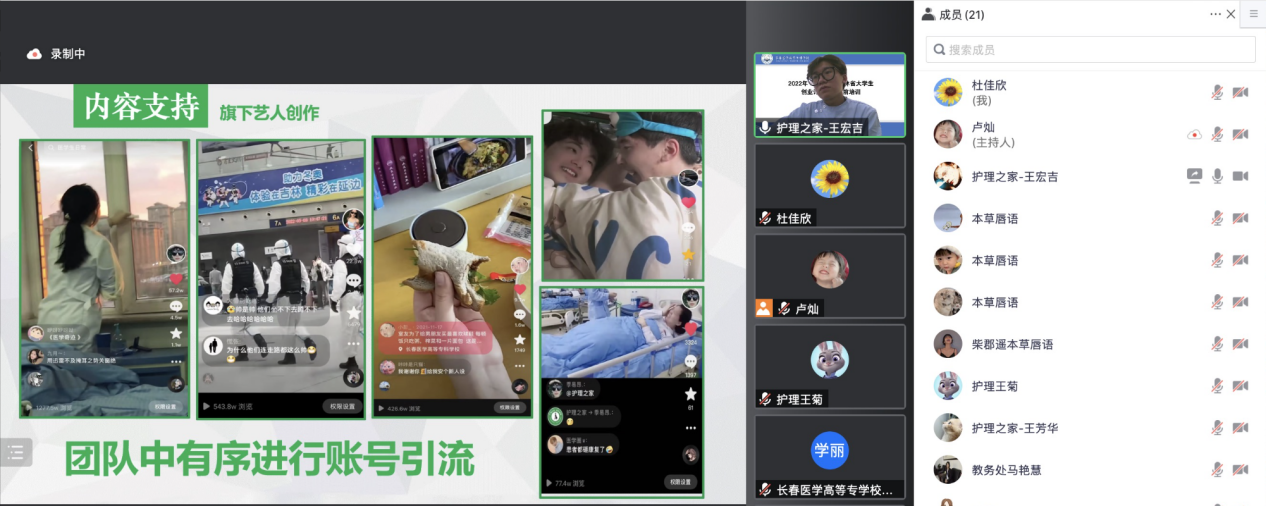
Task: Click the cloud recording icon beside 卢灿
Action: click(1194, 134)
